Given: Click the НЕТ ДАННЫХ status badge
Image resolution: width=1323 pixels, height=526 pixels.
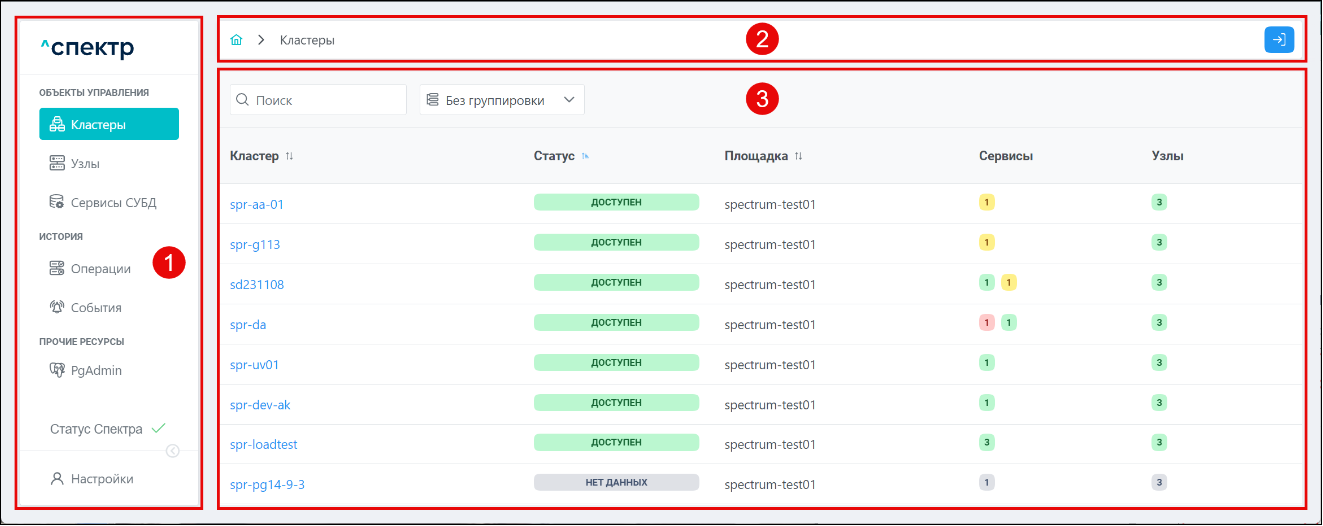Looking at the screenshot, I should [x=616, y=482].
